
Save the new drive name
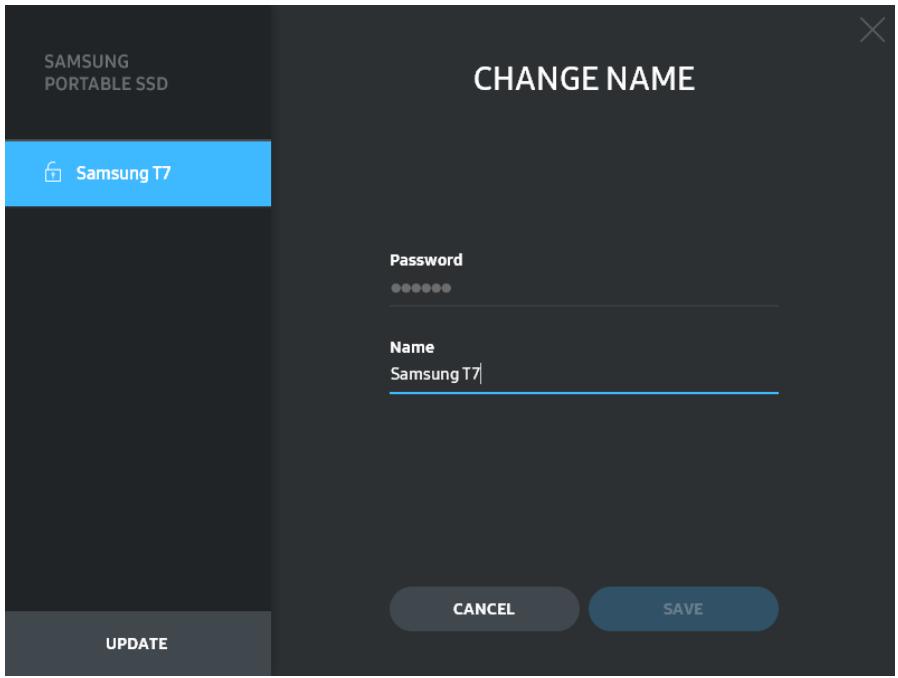(683, 609)
